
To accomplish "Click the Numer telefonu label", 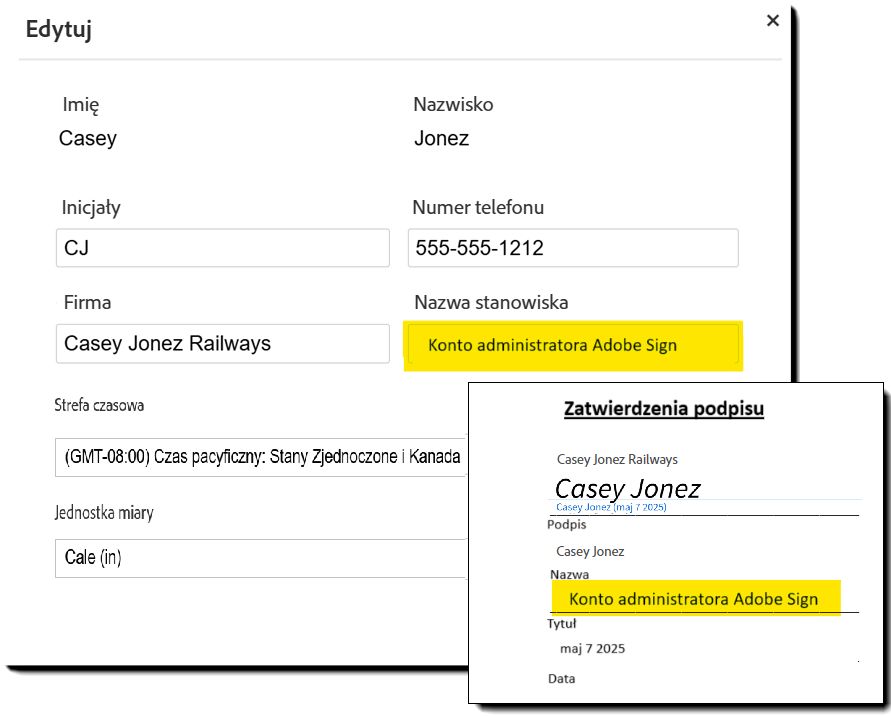I will 478,207.
